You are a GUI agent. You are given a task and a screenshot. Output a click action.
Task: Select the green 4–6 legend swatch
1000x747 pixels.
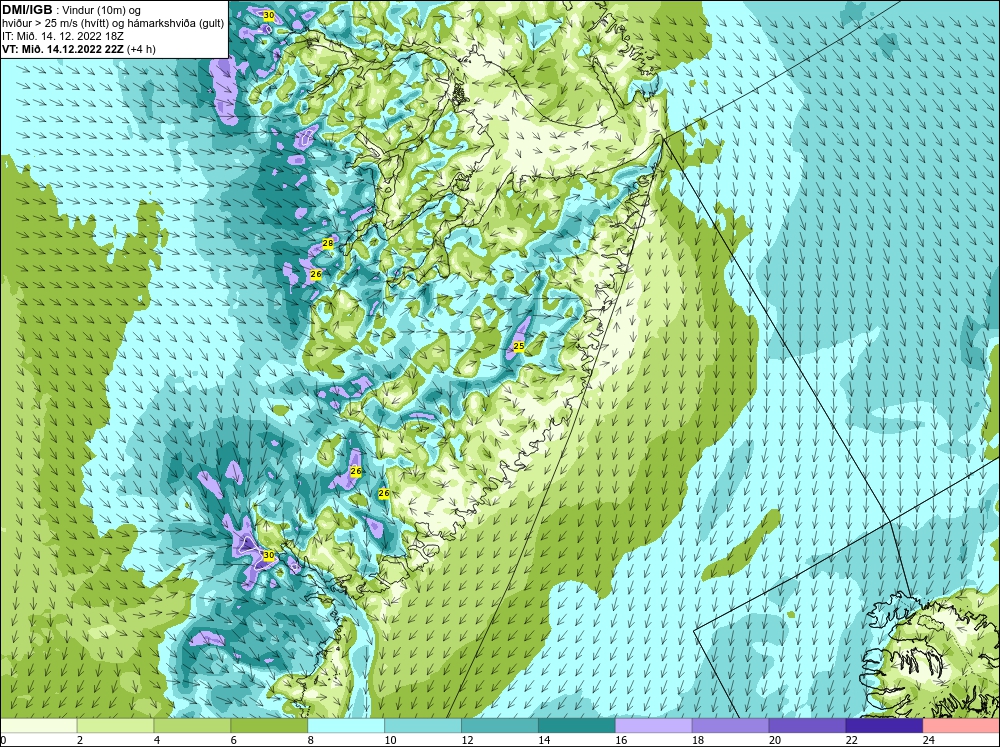[192, 726]
